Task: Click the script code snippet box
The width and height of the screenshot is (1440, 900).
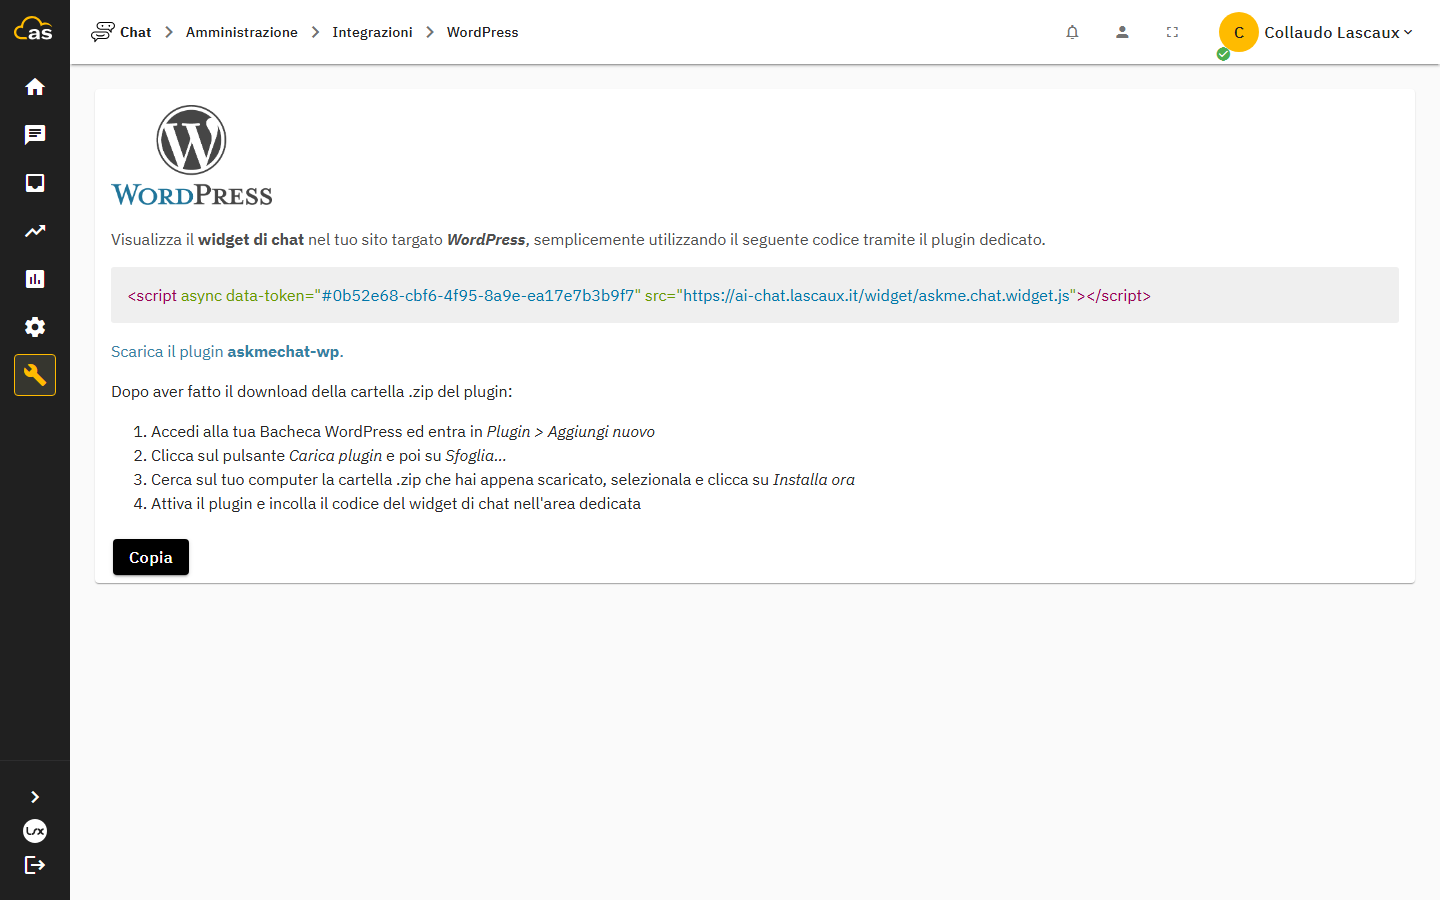Action: (x=755, y=295)
